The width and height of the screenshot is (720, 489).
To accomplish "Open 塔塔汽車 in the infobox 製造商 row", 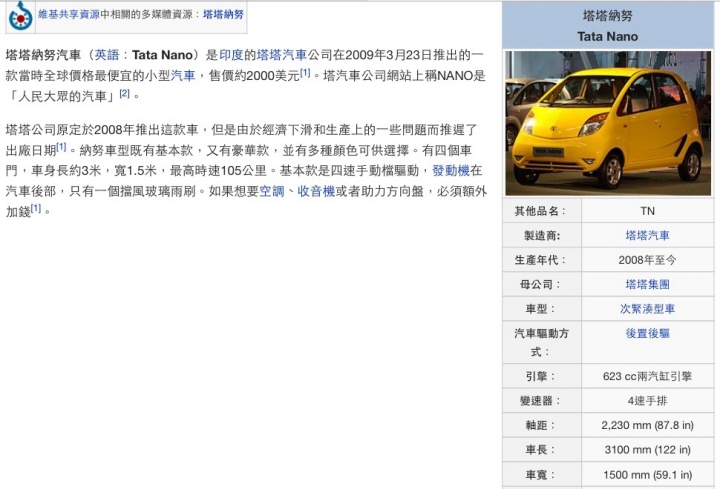I will (647, 236).
